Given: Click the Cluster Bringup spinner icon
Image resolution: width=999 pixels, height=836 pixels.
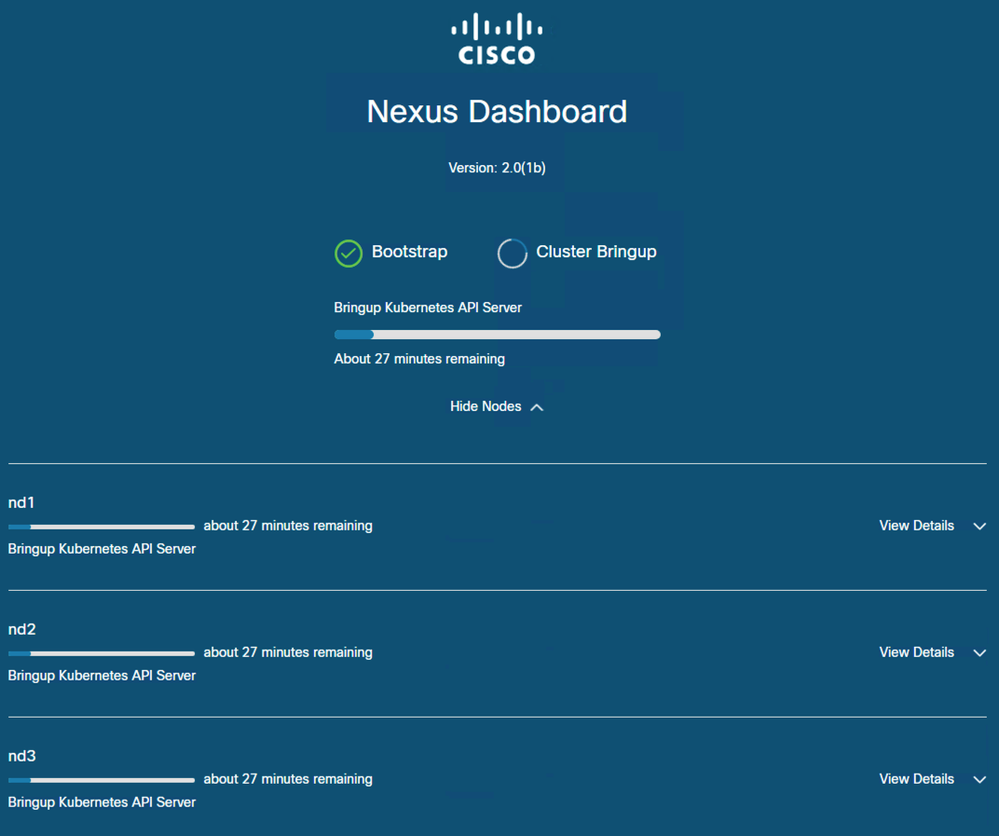Looking at the screenshot, I should coord(512,253).
